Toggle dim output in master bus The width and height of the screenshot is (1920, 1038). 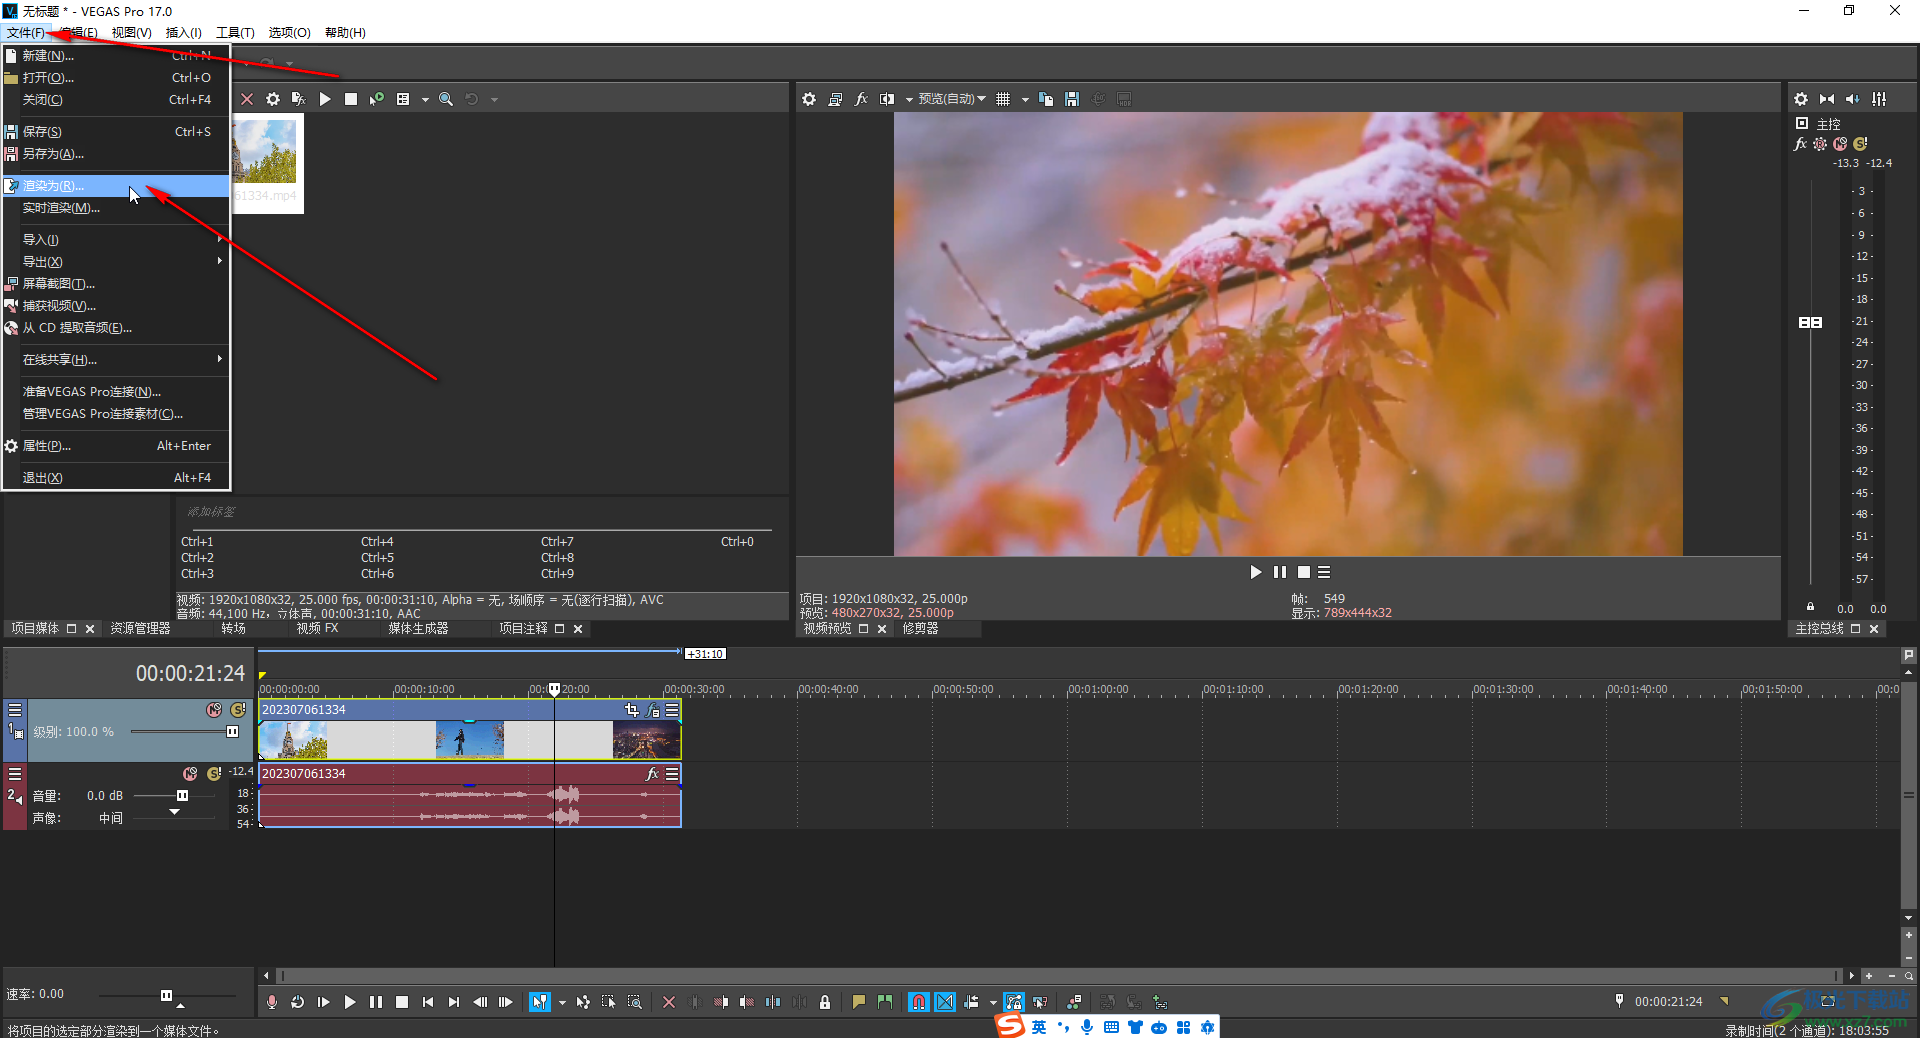[1853, 99]
